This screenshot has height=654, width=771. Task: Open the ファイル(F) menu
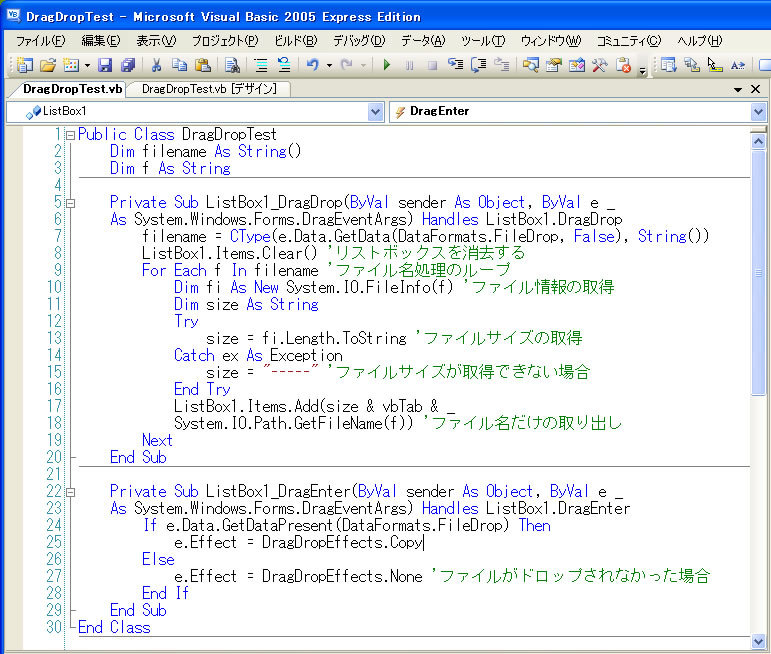pyautogui.click(x=40, y=41)
